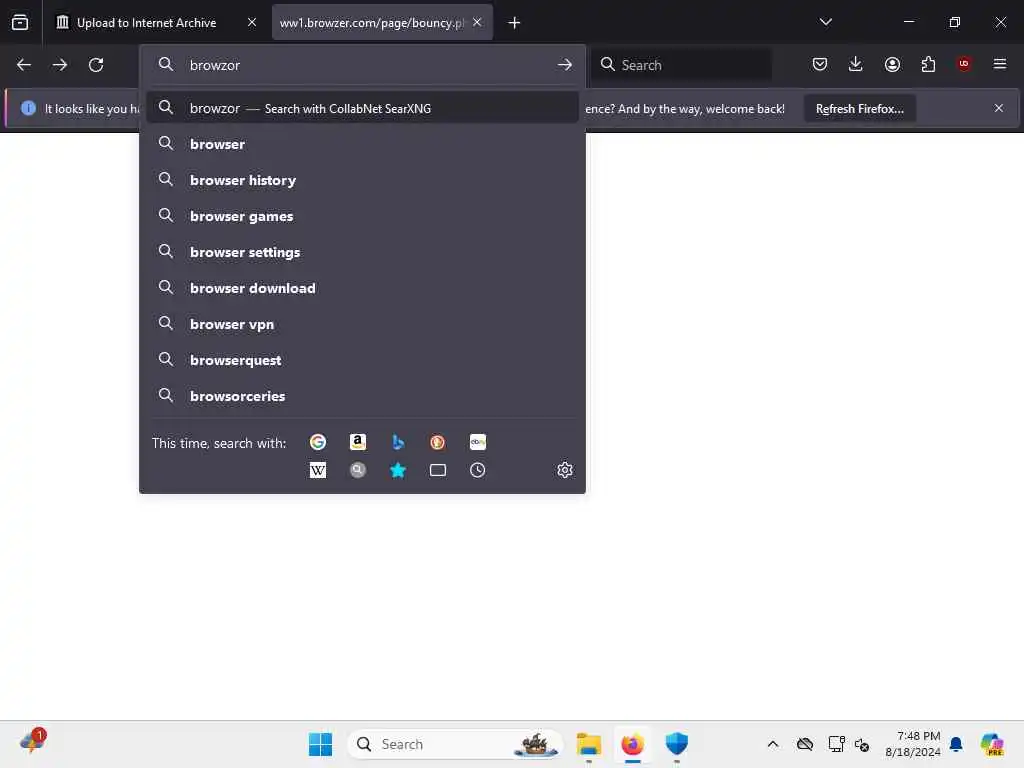The image size is (1024, 768).
Task: Open the Copilot preview icon in taskbar
Action: 992,744
